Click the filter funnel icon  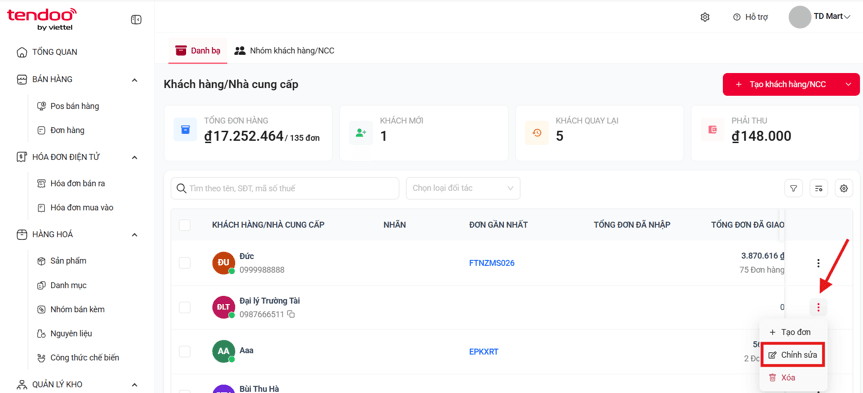(793, 188)
